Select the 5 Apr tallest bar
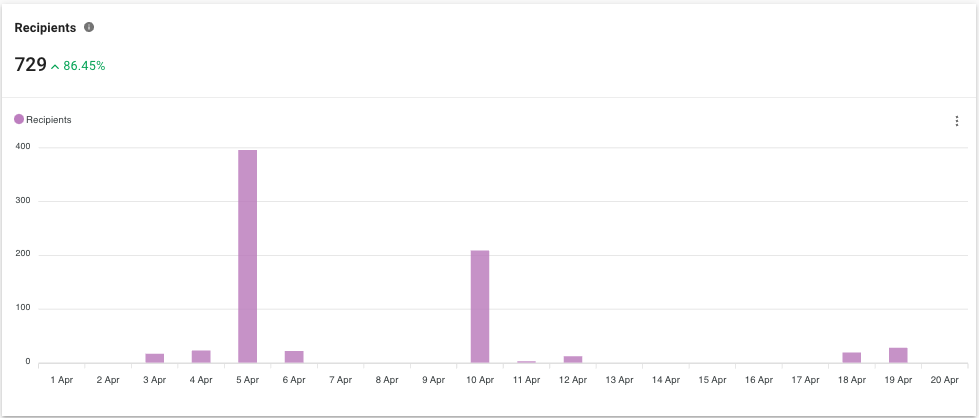The height and width of the screenshot is (418, 979). coord(247,256)
